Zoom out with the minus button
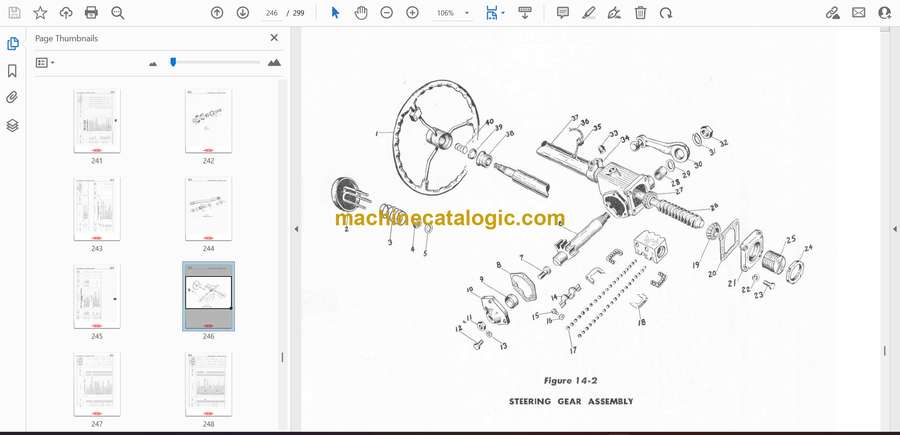The image size is (900, 435). (387, 13)
